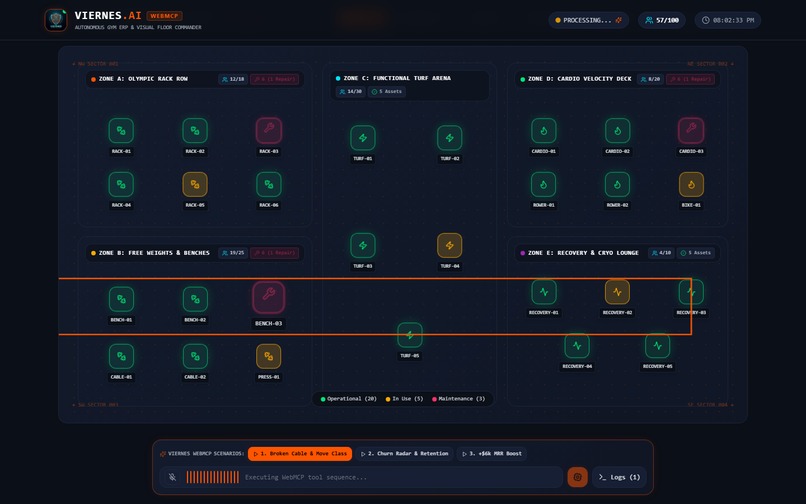This screenshot has width=806, height=504.
Task: Click Zone B 19/25 occupancy badge
Action: pos(233,253)
